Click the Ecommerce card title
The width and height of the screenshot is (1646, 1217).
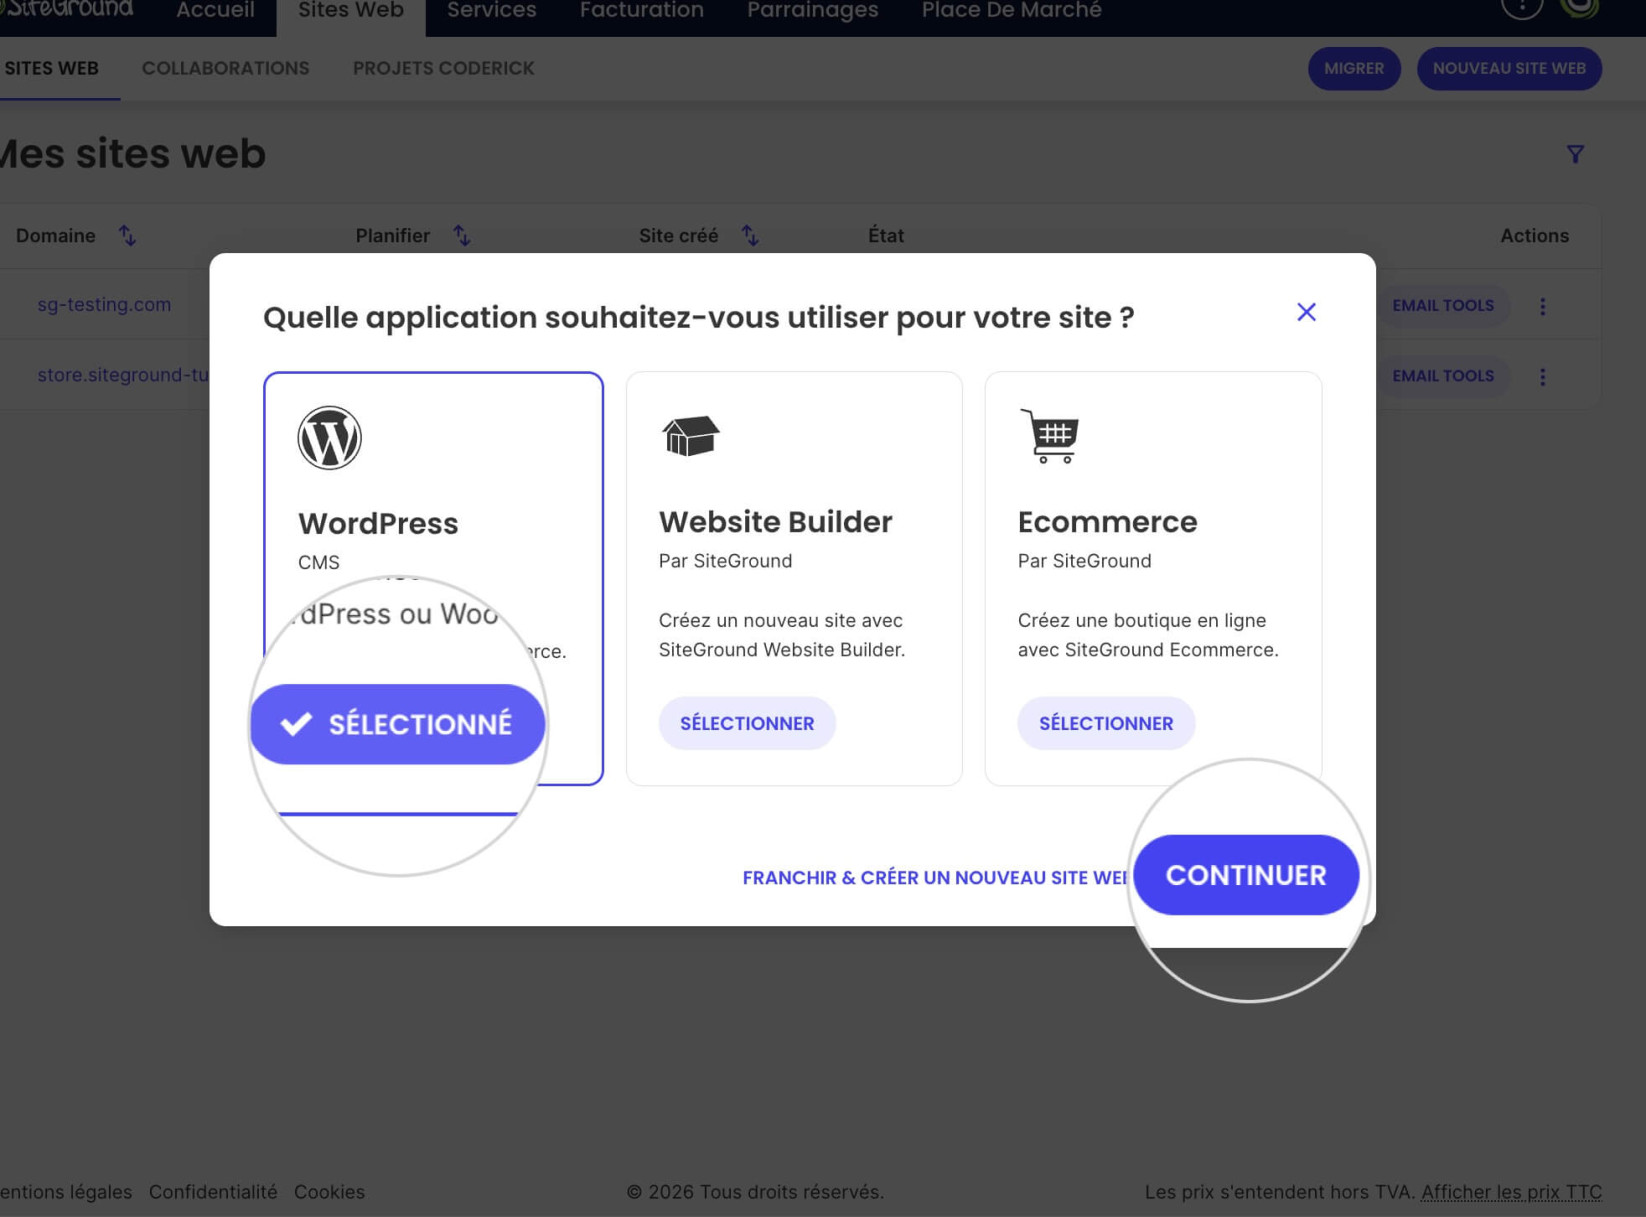(x=1107, y=521)
